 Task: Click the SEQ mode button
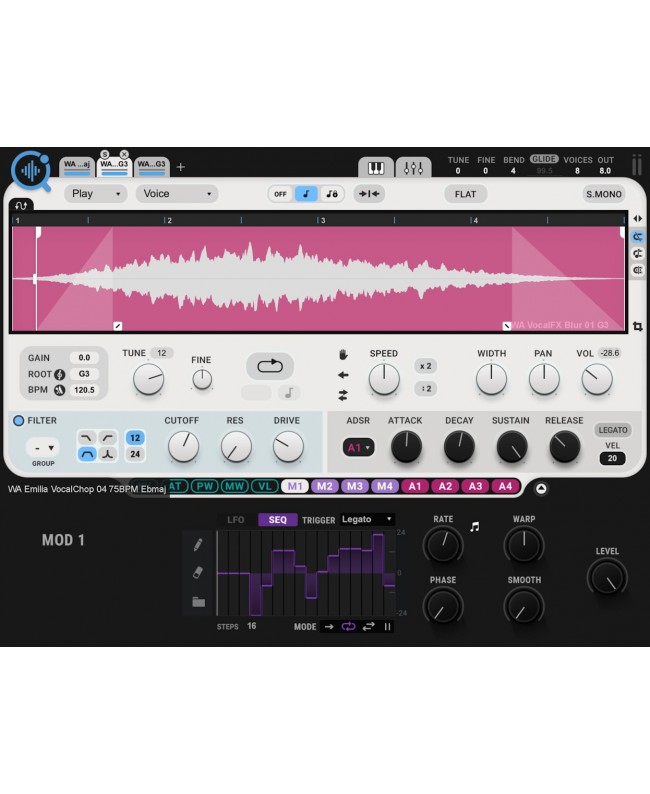(x=277, y=520)
